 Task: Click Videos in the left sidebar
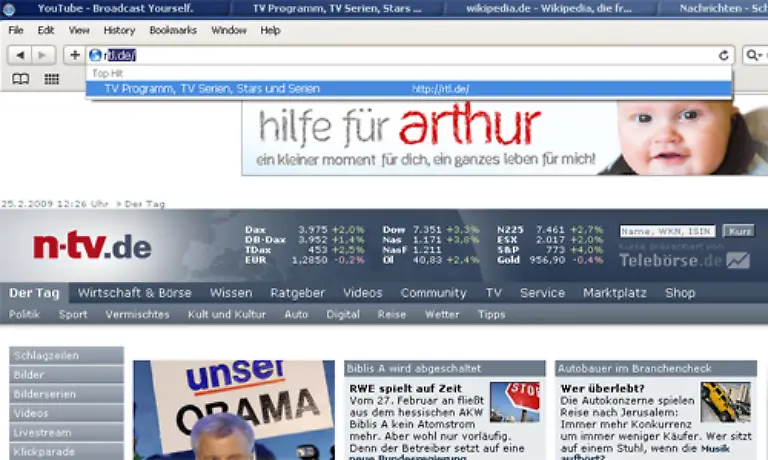(66, 413)
